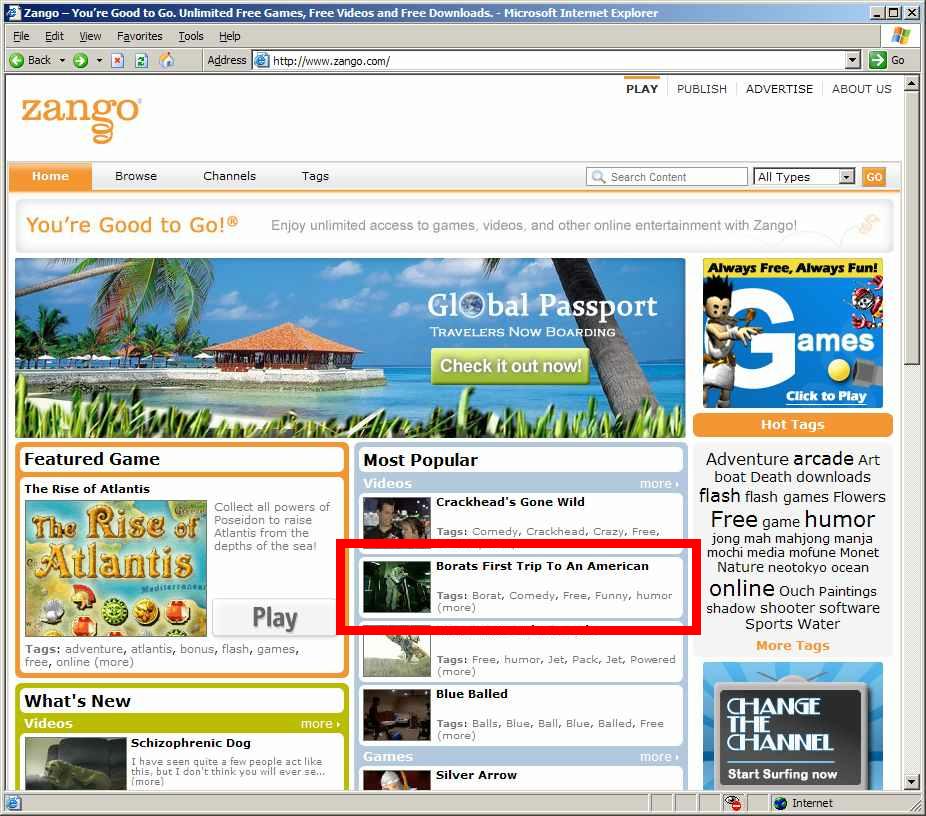The width and height of the screenshot is (926, 816).
Task: Open the Favorites menu
Action: pos(140,36)
